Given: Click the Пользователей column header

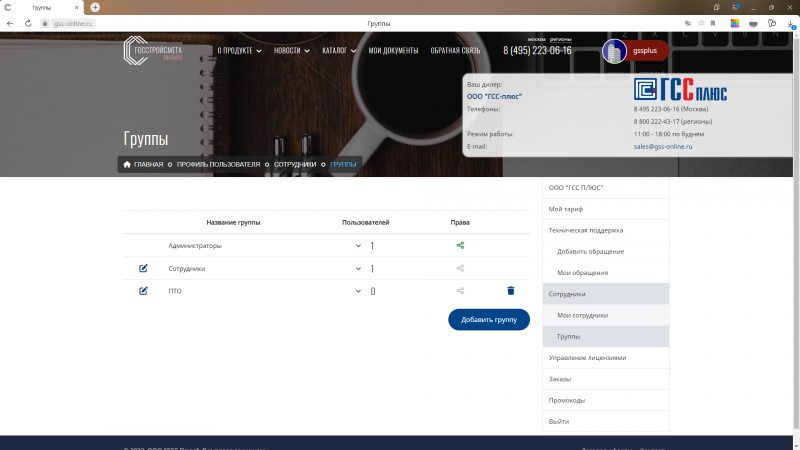Looking at the screenshot, I should 365,222.
